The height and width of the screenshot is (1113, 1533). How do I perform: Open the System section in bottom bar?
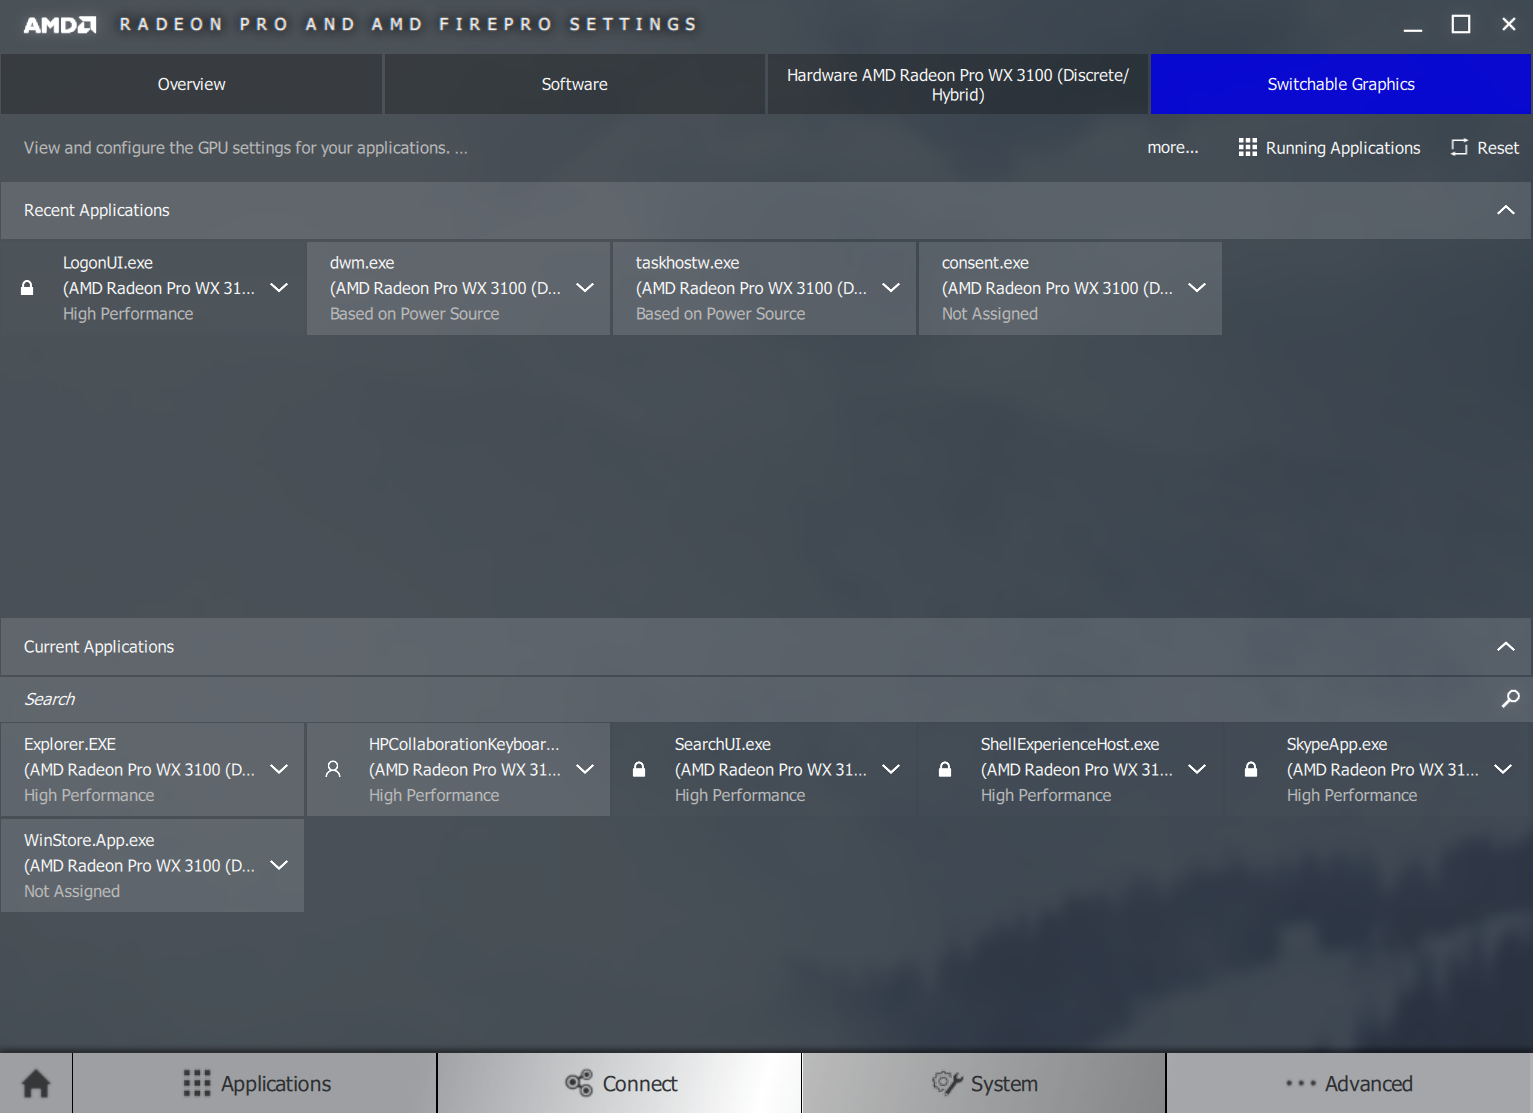(984, 1083)
